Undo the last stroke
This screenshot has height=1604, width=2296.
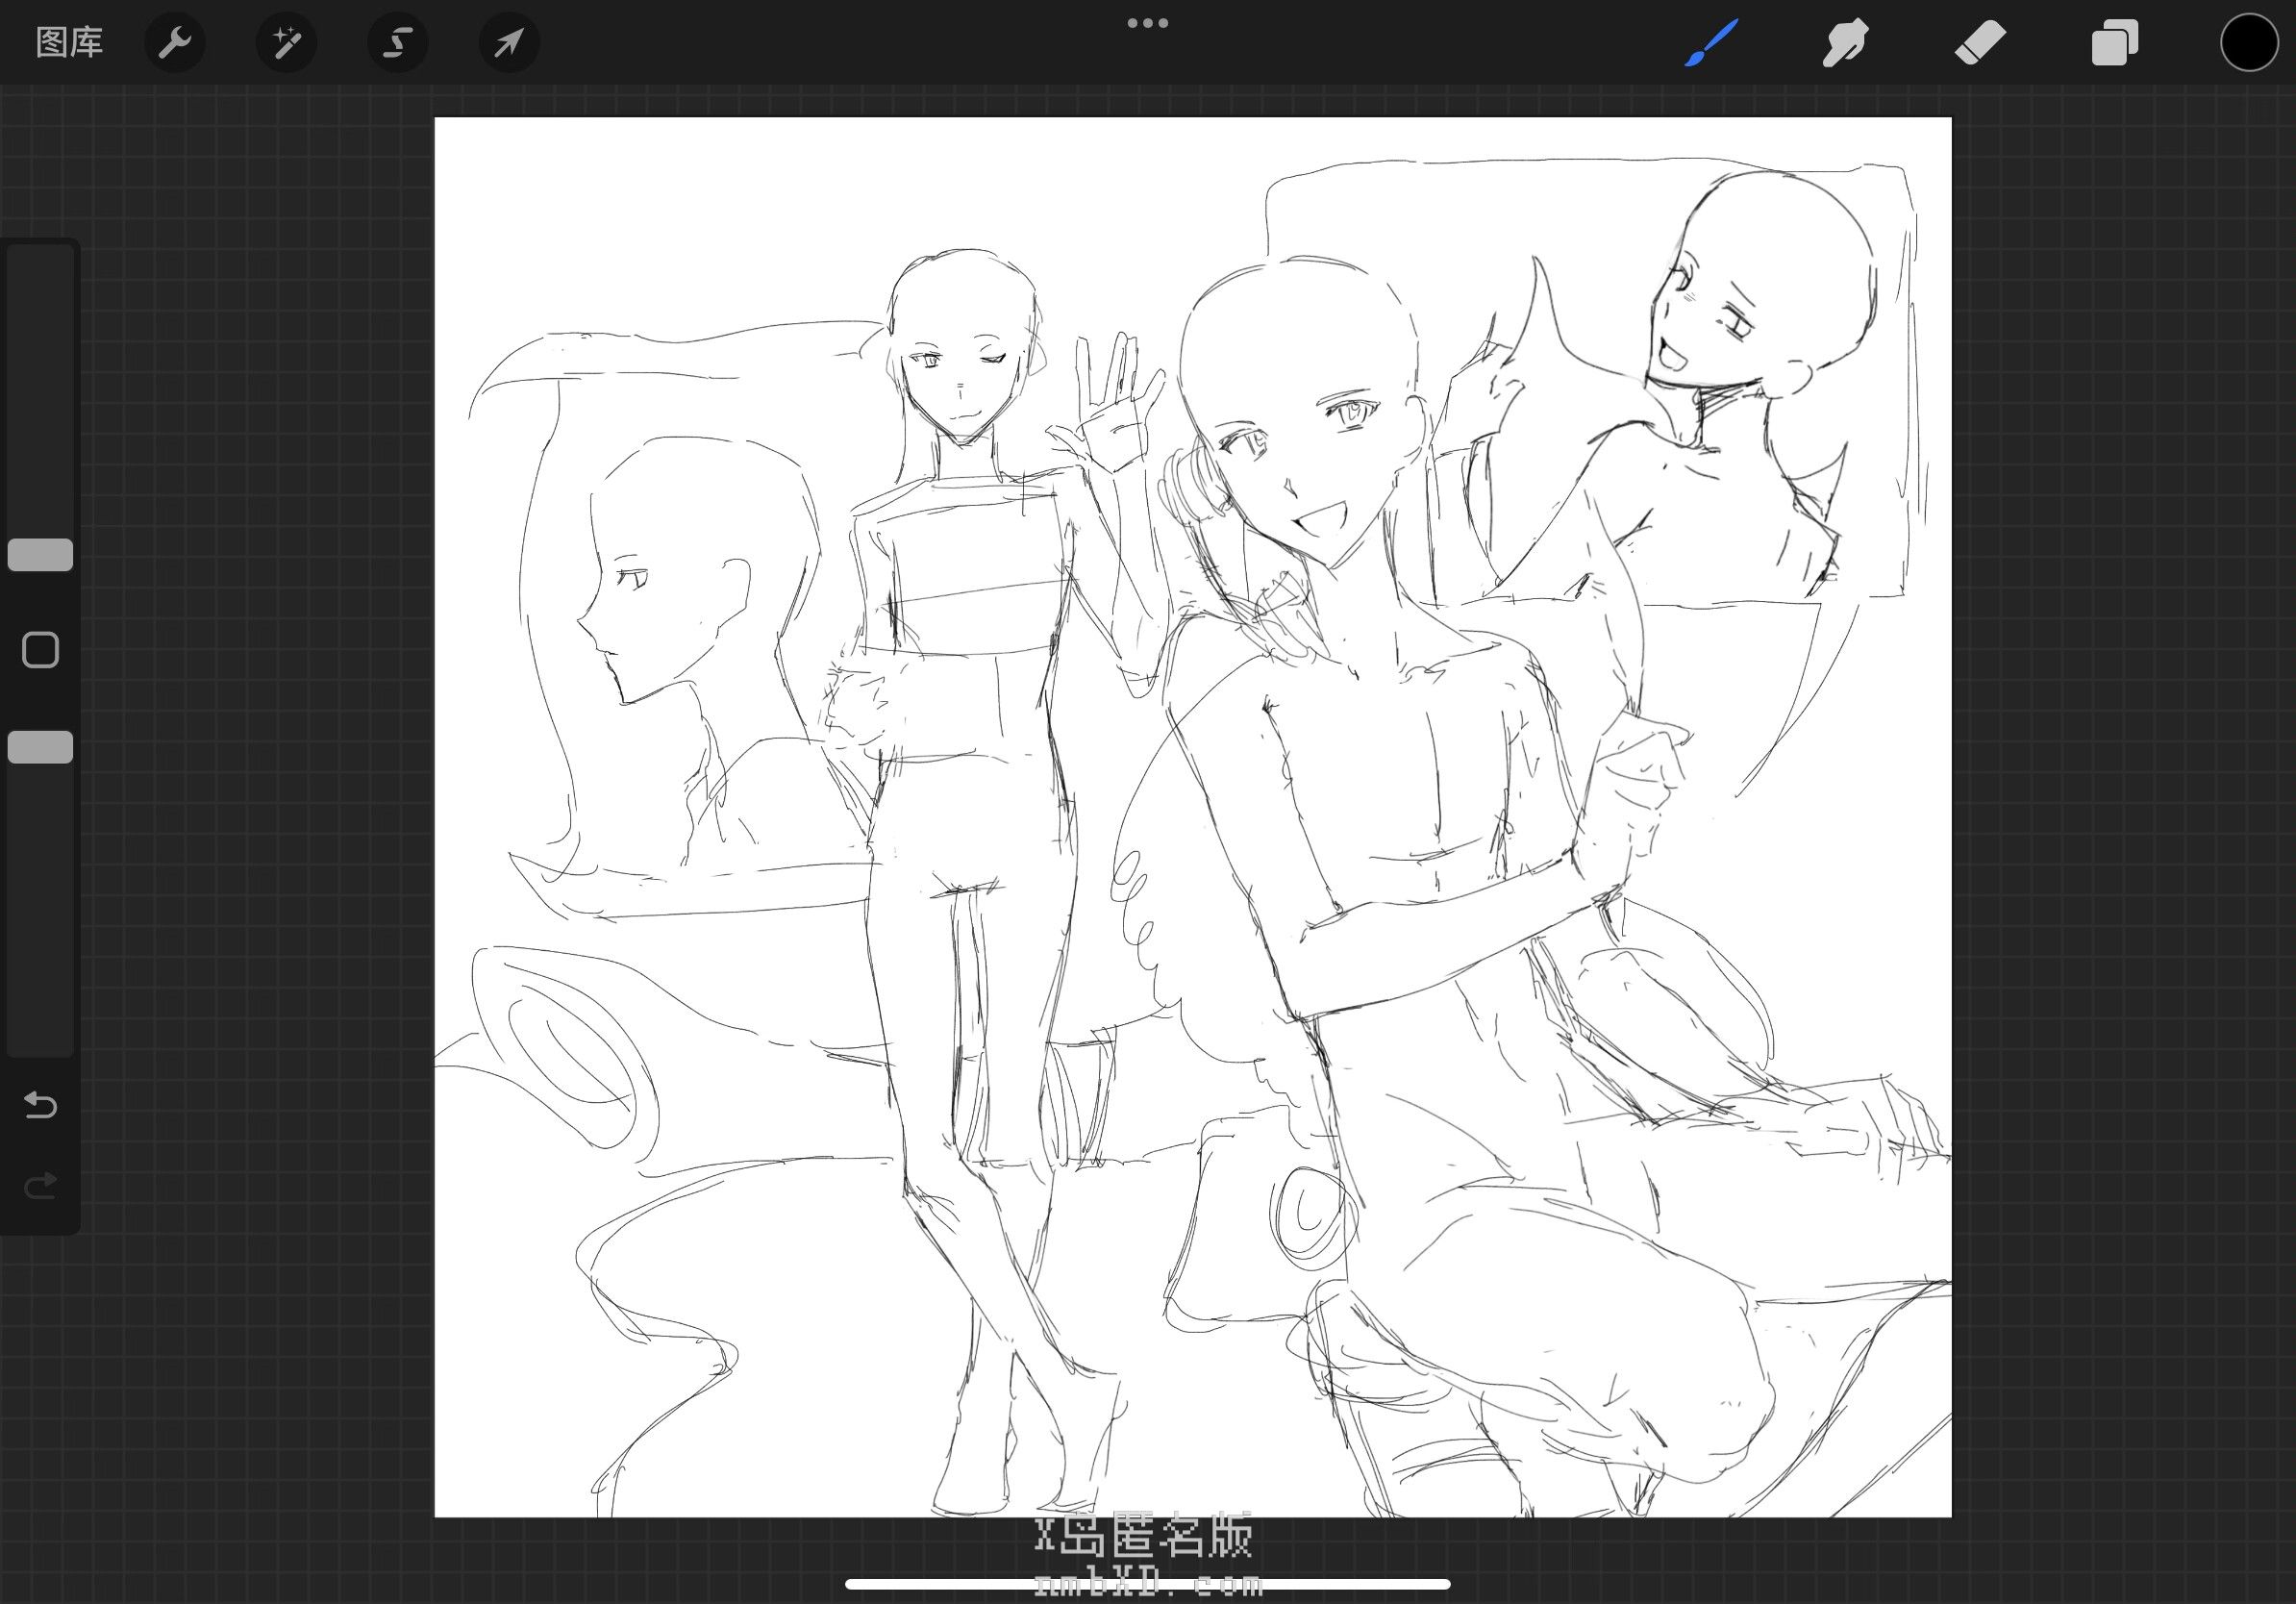pyautogui.click(x=40, y=1105)
